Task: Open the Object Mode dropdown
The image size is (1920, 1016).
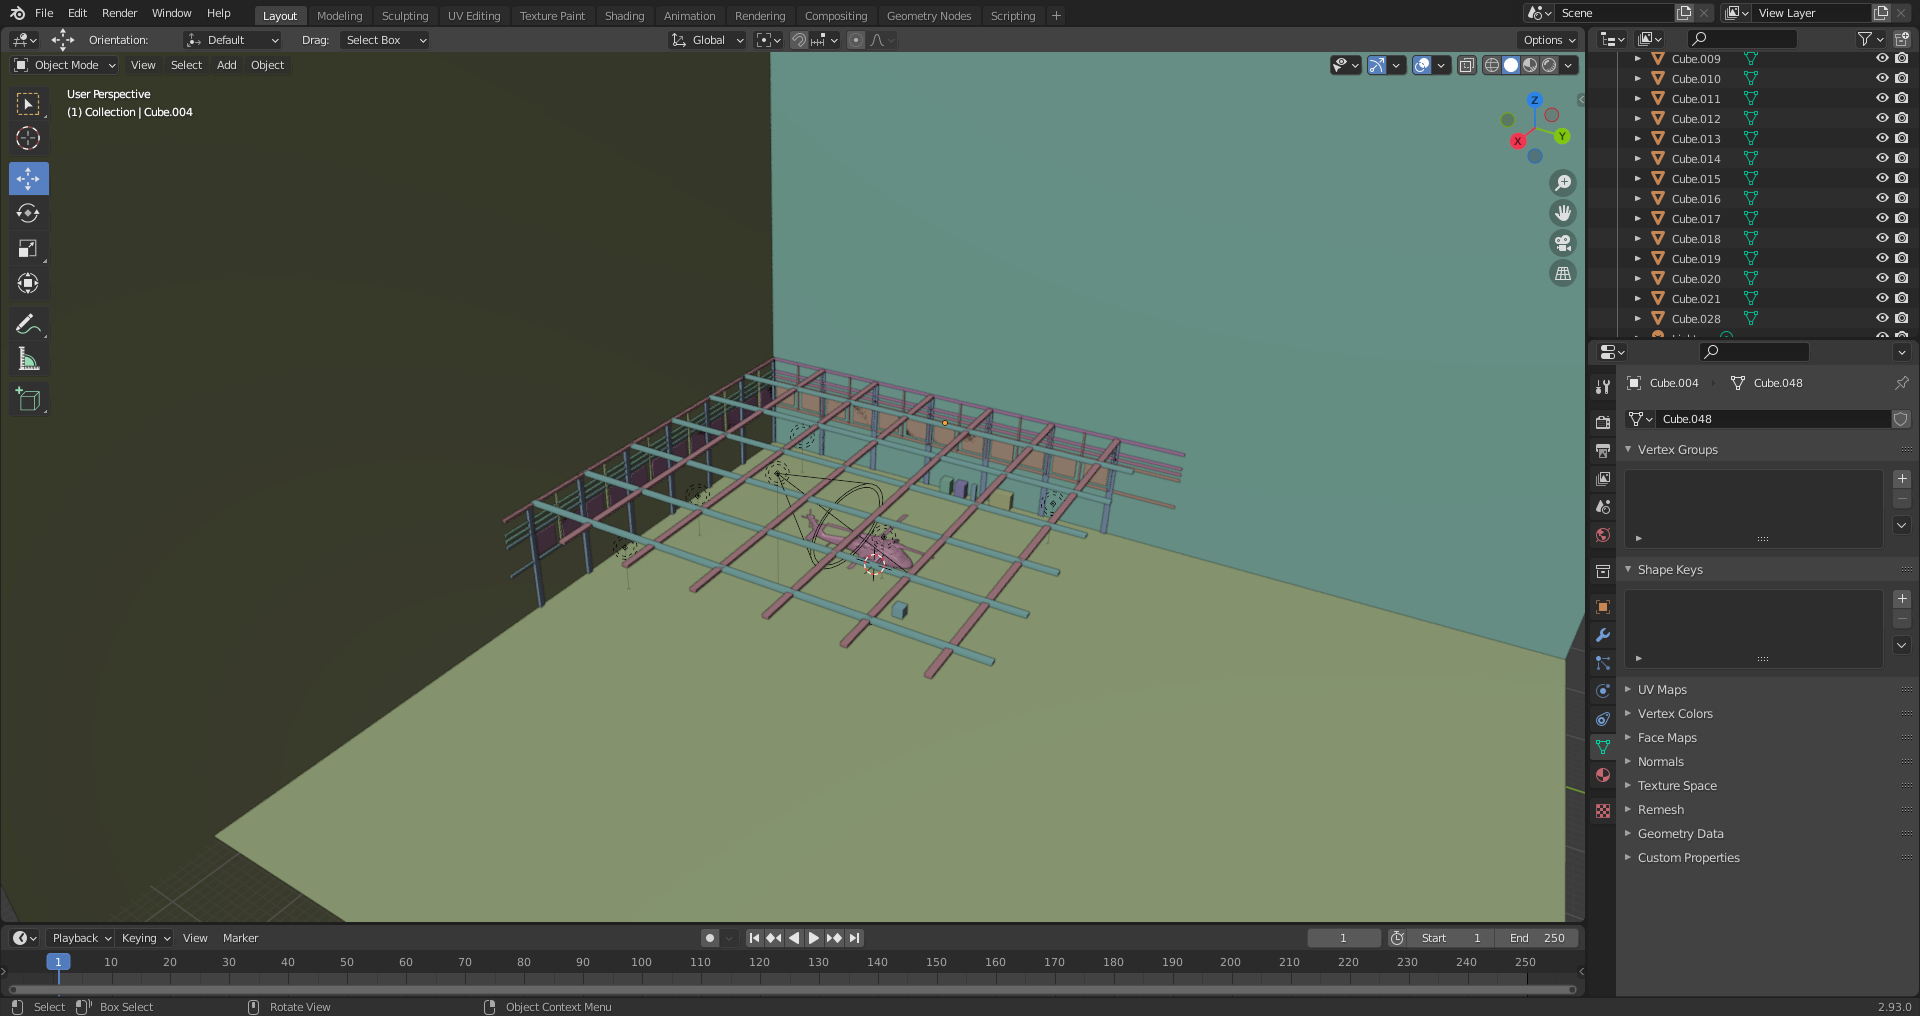Action: pyautogui.click(x=65, y=65)
